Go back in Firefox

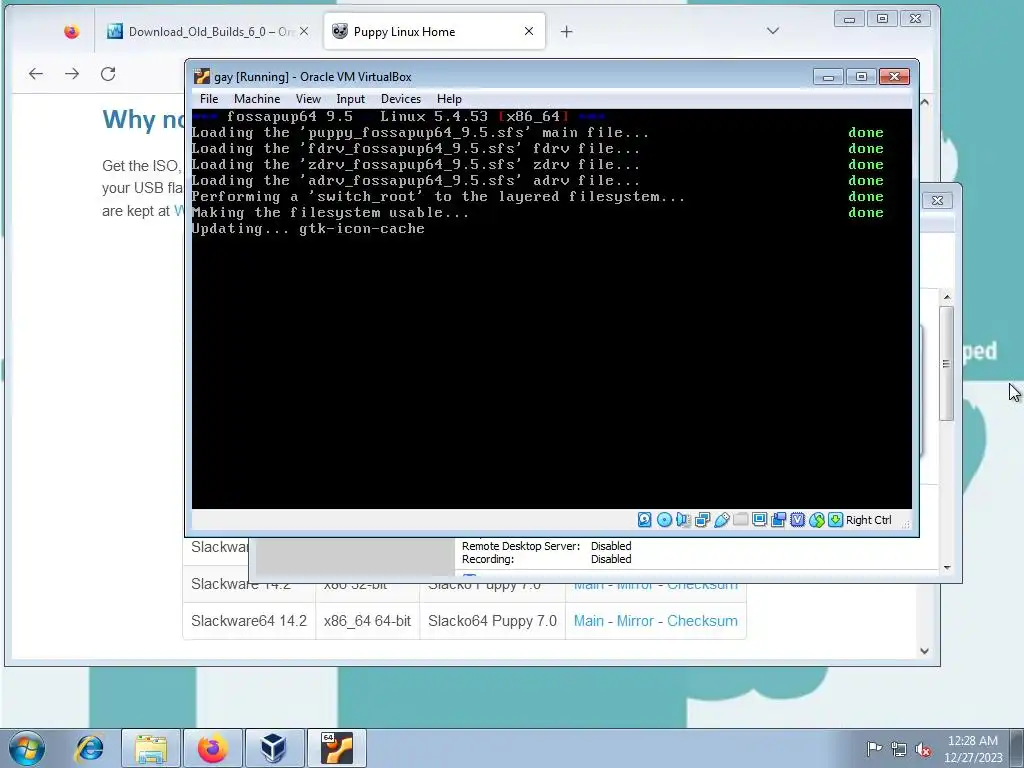[36, 74]
